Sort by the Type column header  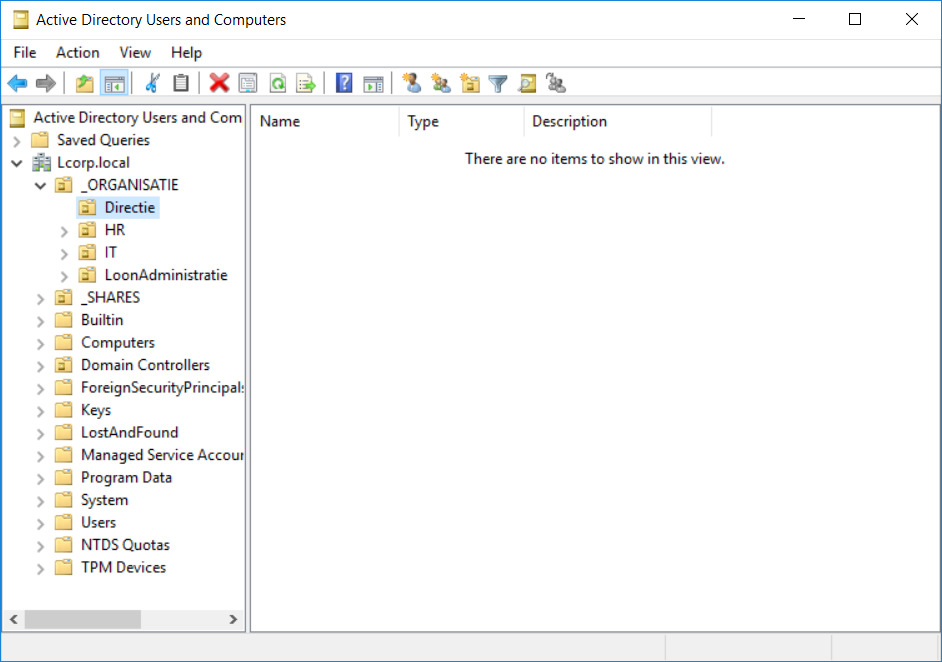pos(461,121)
